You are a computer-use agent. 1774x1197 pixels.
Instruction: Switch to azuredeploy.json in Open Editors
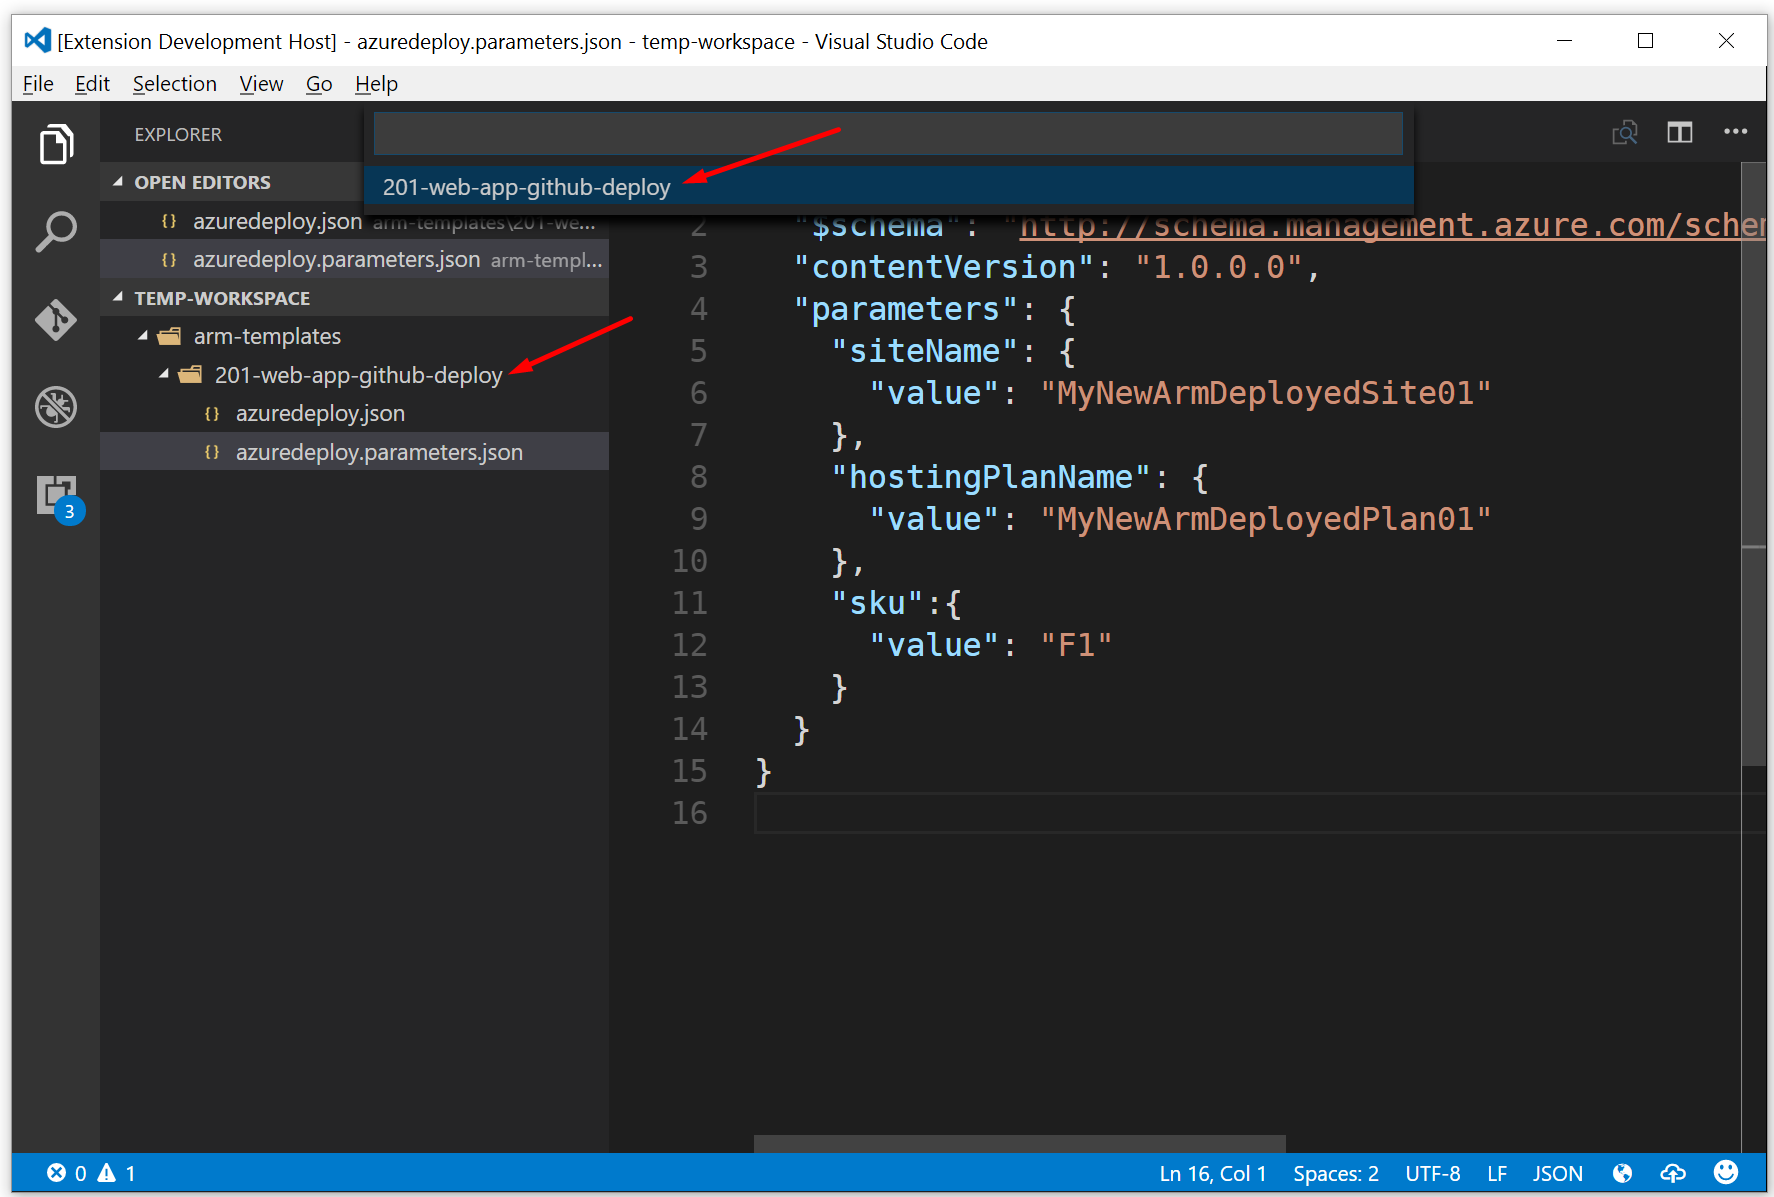[x=277, y=221]
